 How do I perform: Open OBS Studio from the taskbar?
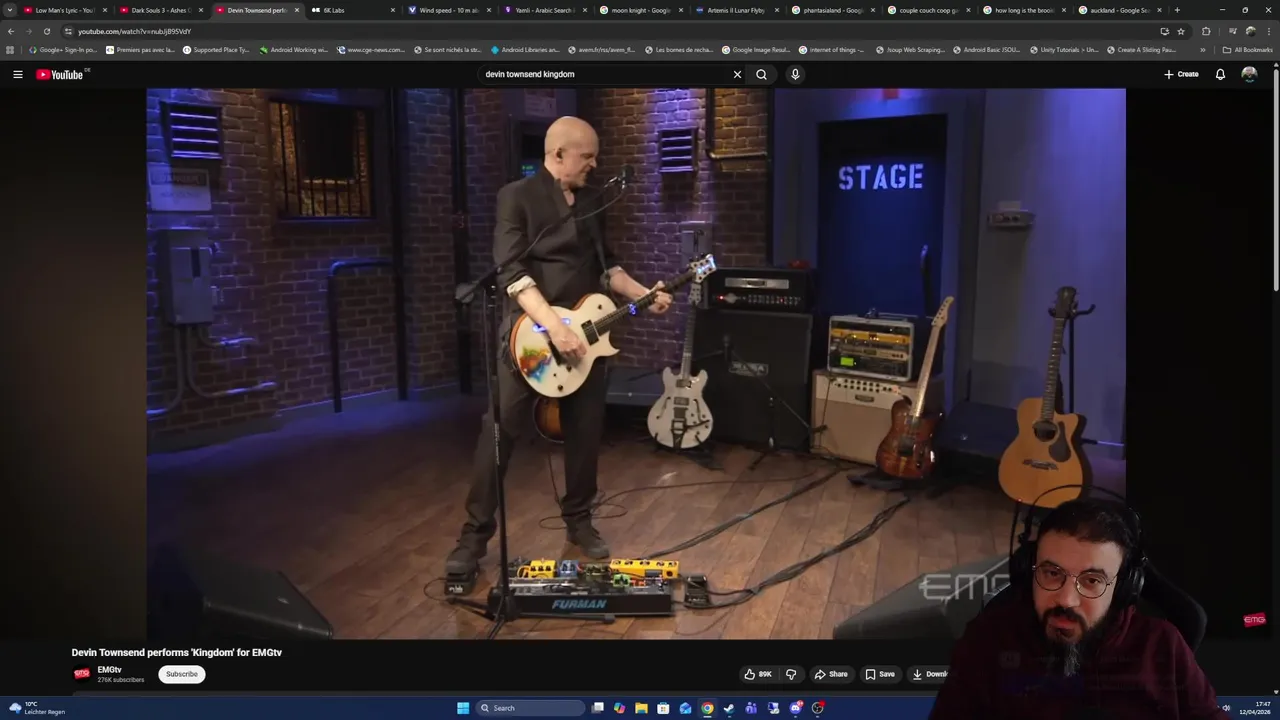coord(818,708)
